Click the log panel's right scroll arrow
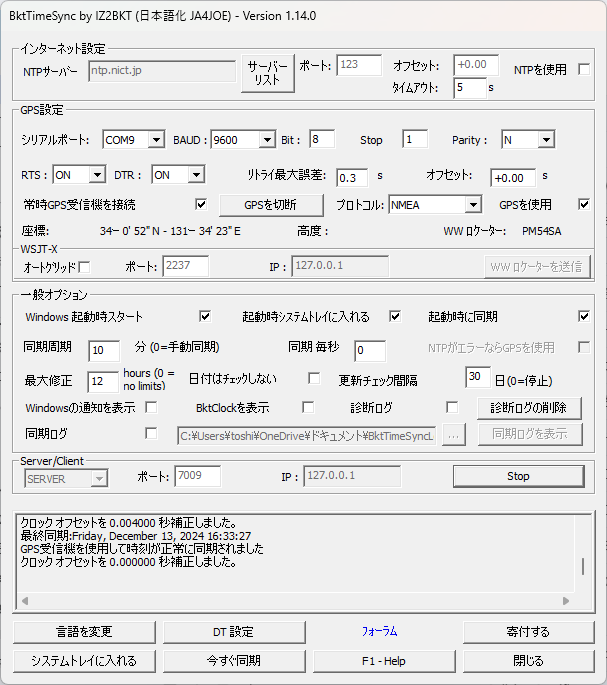The image size is (607, 685). pos(566,601)
